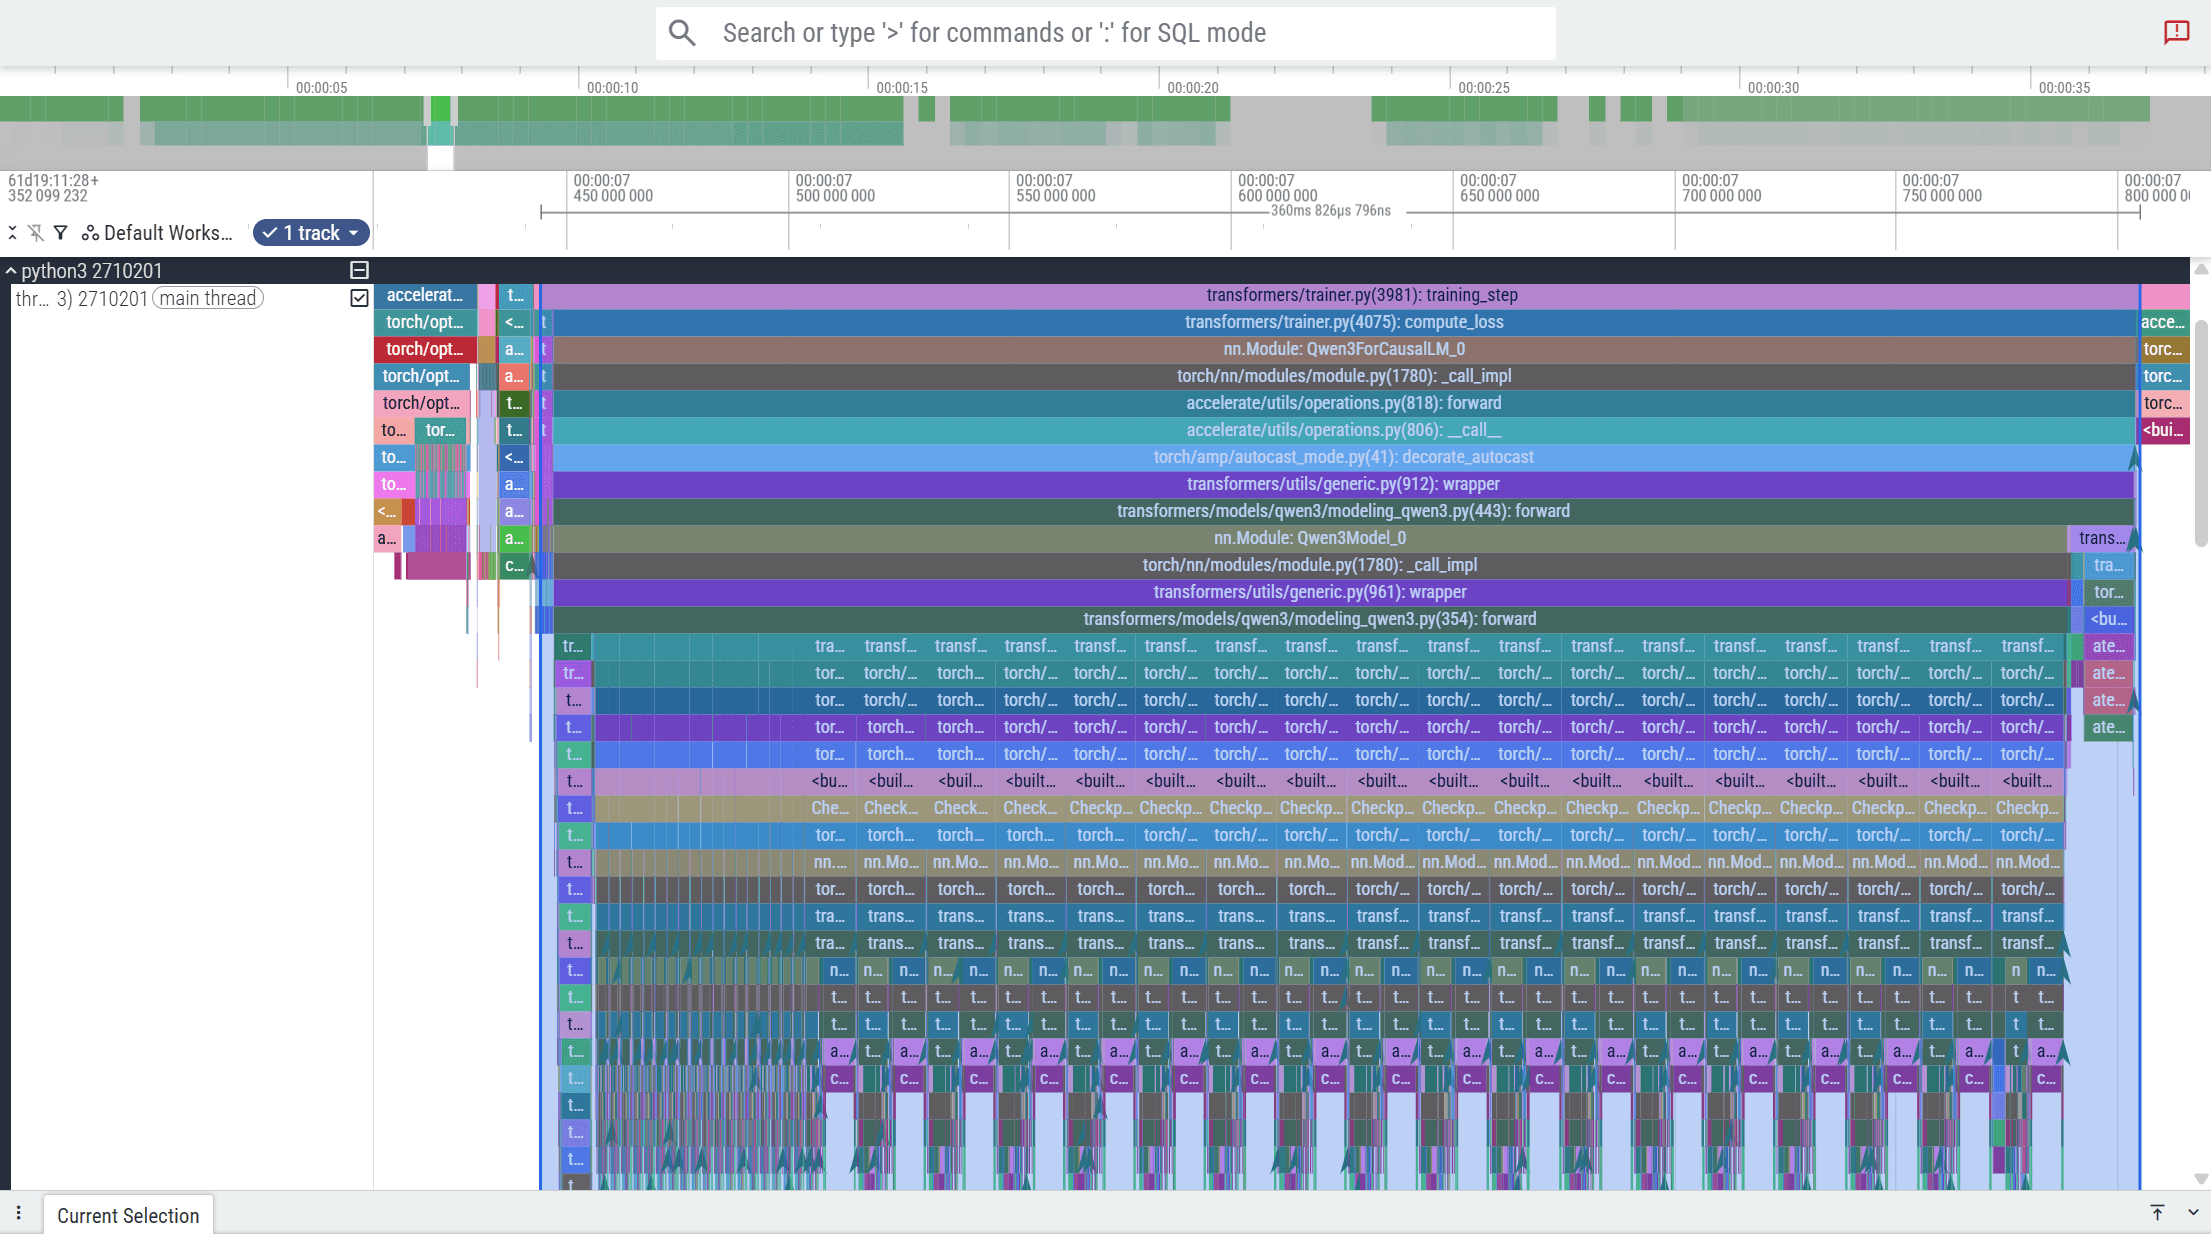Viewport: 2211px width, 1234px height.
Task: Click the nn.Module Qwen3ForCausalLM_0 slice
Action: pyautogui.click(x=1343, y=349)
